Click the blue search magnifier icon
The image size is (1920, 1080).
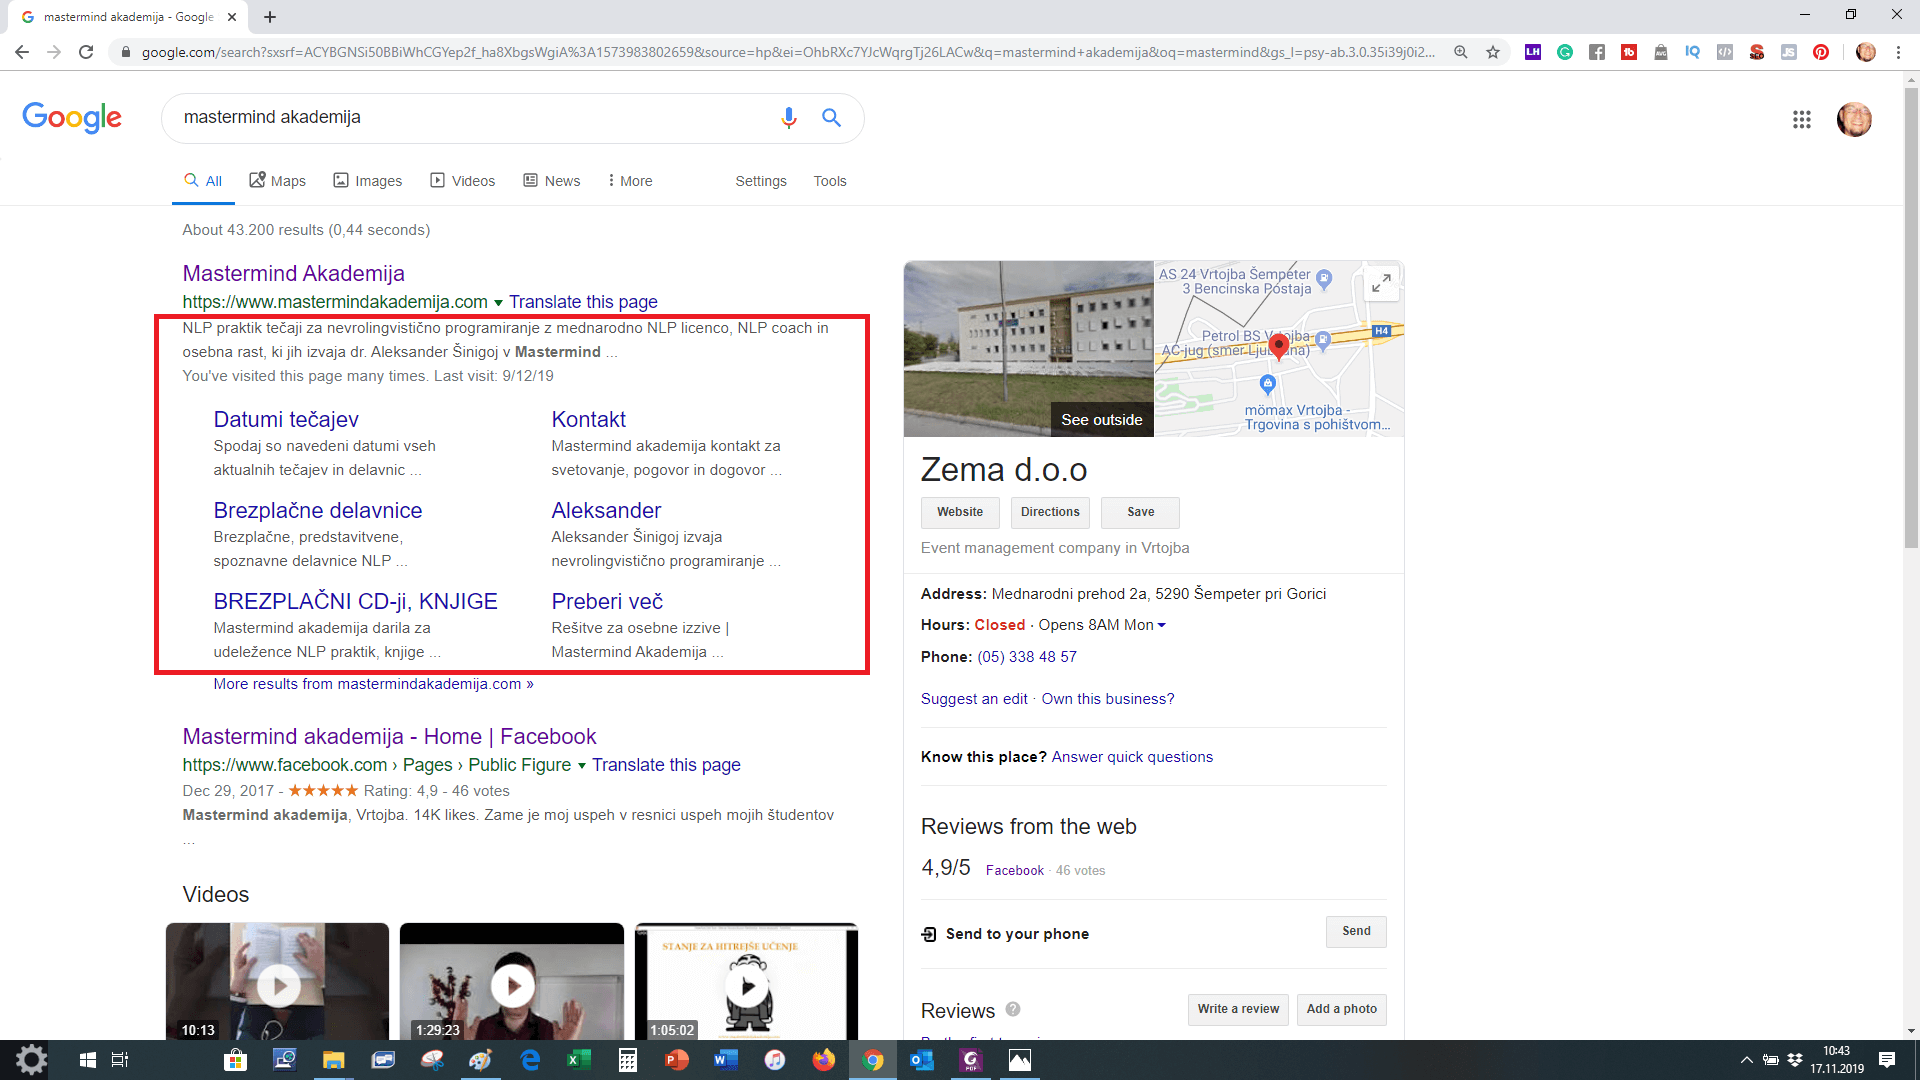[831, 118]
